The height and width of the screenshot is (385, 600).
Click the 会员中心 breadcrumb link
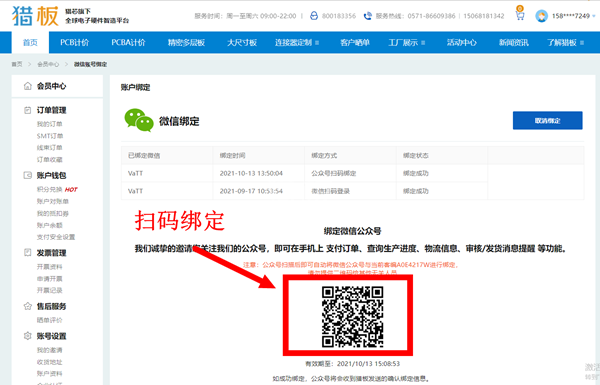point(48,64)
